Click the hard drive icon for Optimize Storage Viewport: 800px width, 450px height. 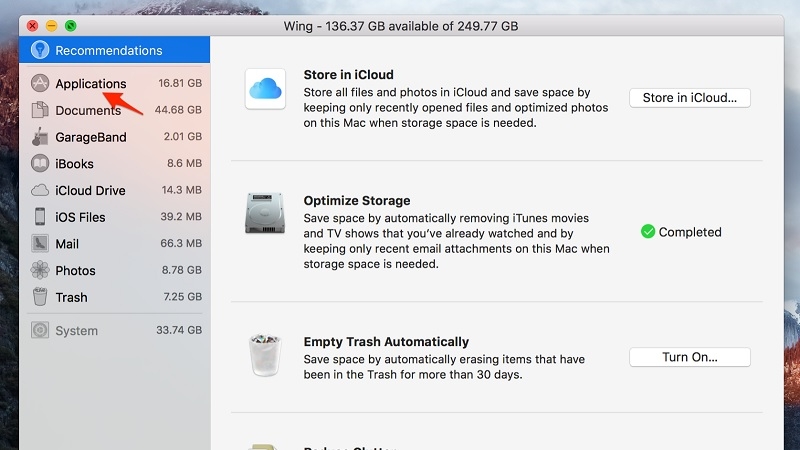coord(265,213)
